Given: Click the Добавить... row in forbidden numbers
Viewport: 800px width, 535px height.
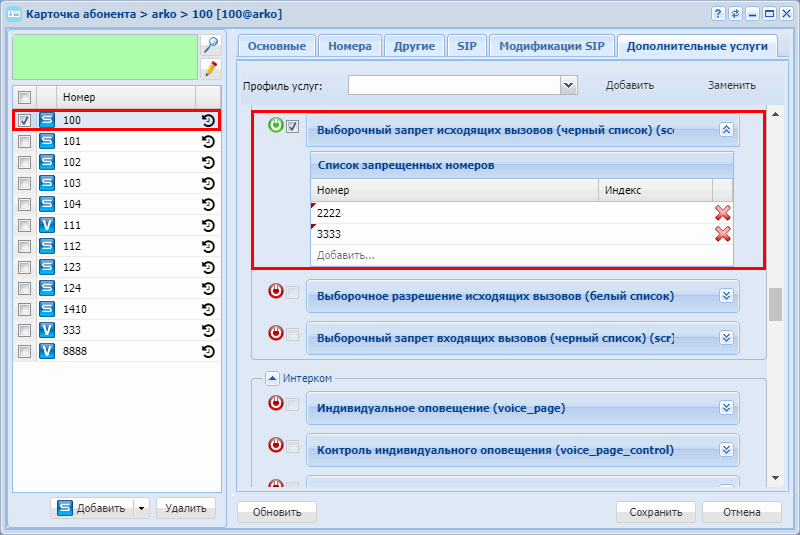Looking at the screenshot, I should point(521,255).
